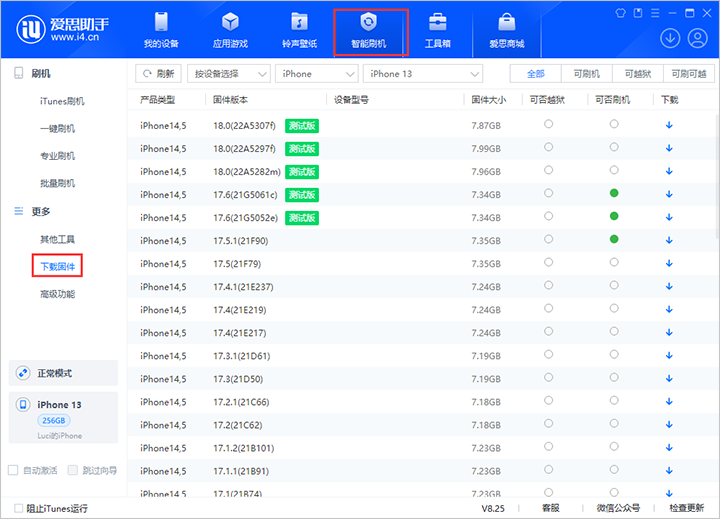Click the title bar square icon beside the skin icon
The width and height of the screenshot is (720, 519).
pos(638,13)
